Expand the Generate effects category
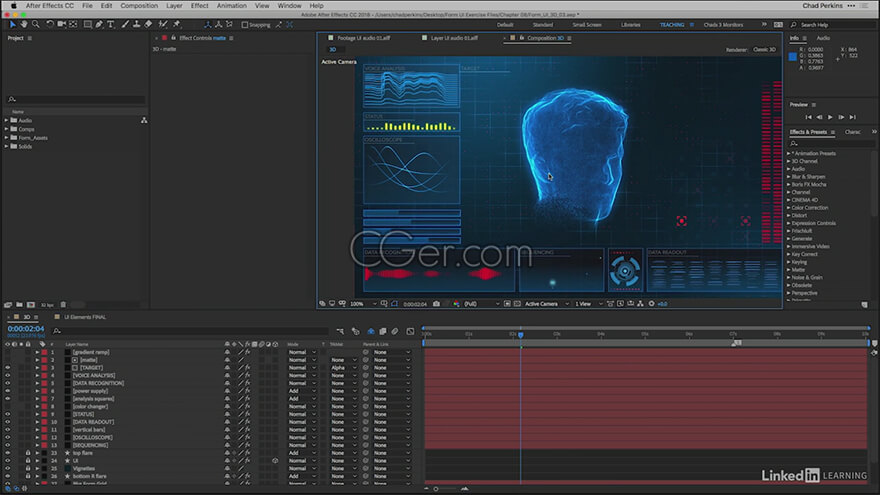Viewport: 880px width, 495px height. [789, 239]
